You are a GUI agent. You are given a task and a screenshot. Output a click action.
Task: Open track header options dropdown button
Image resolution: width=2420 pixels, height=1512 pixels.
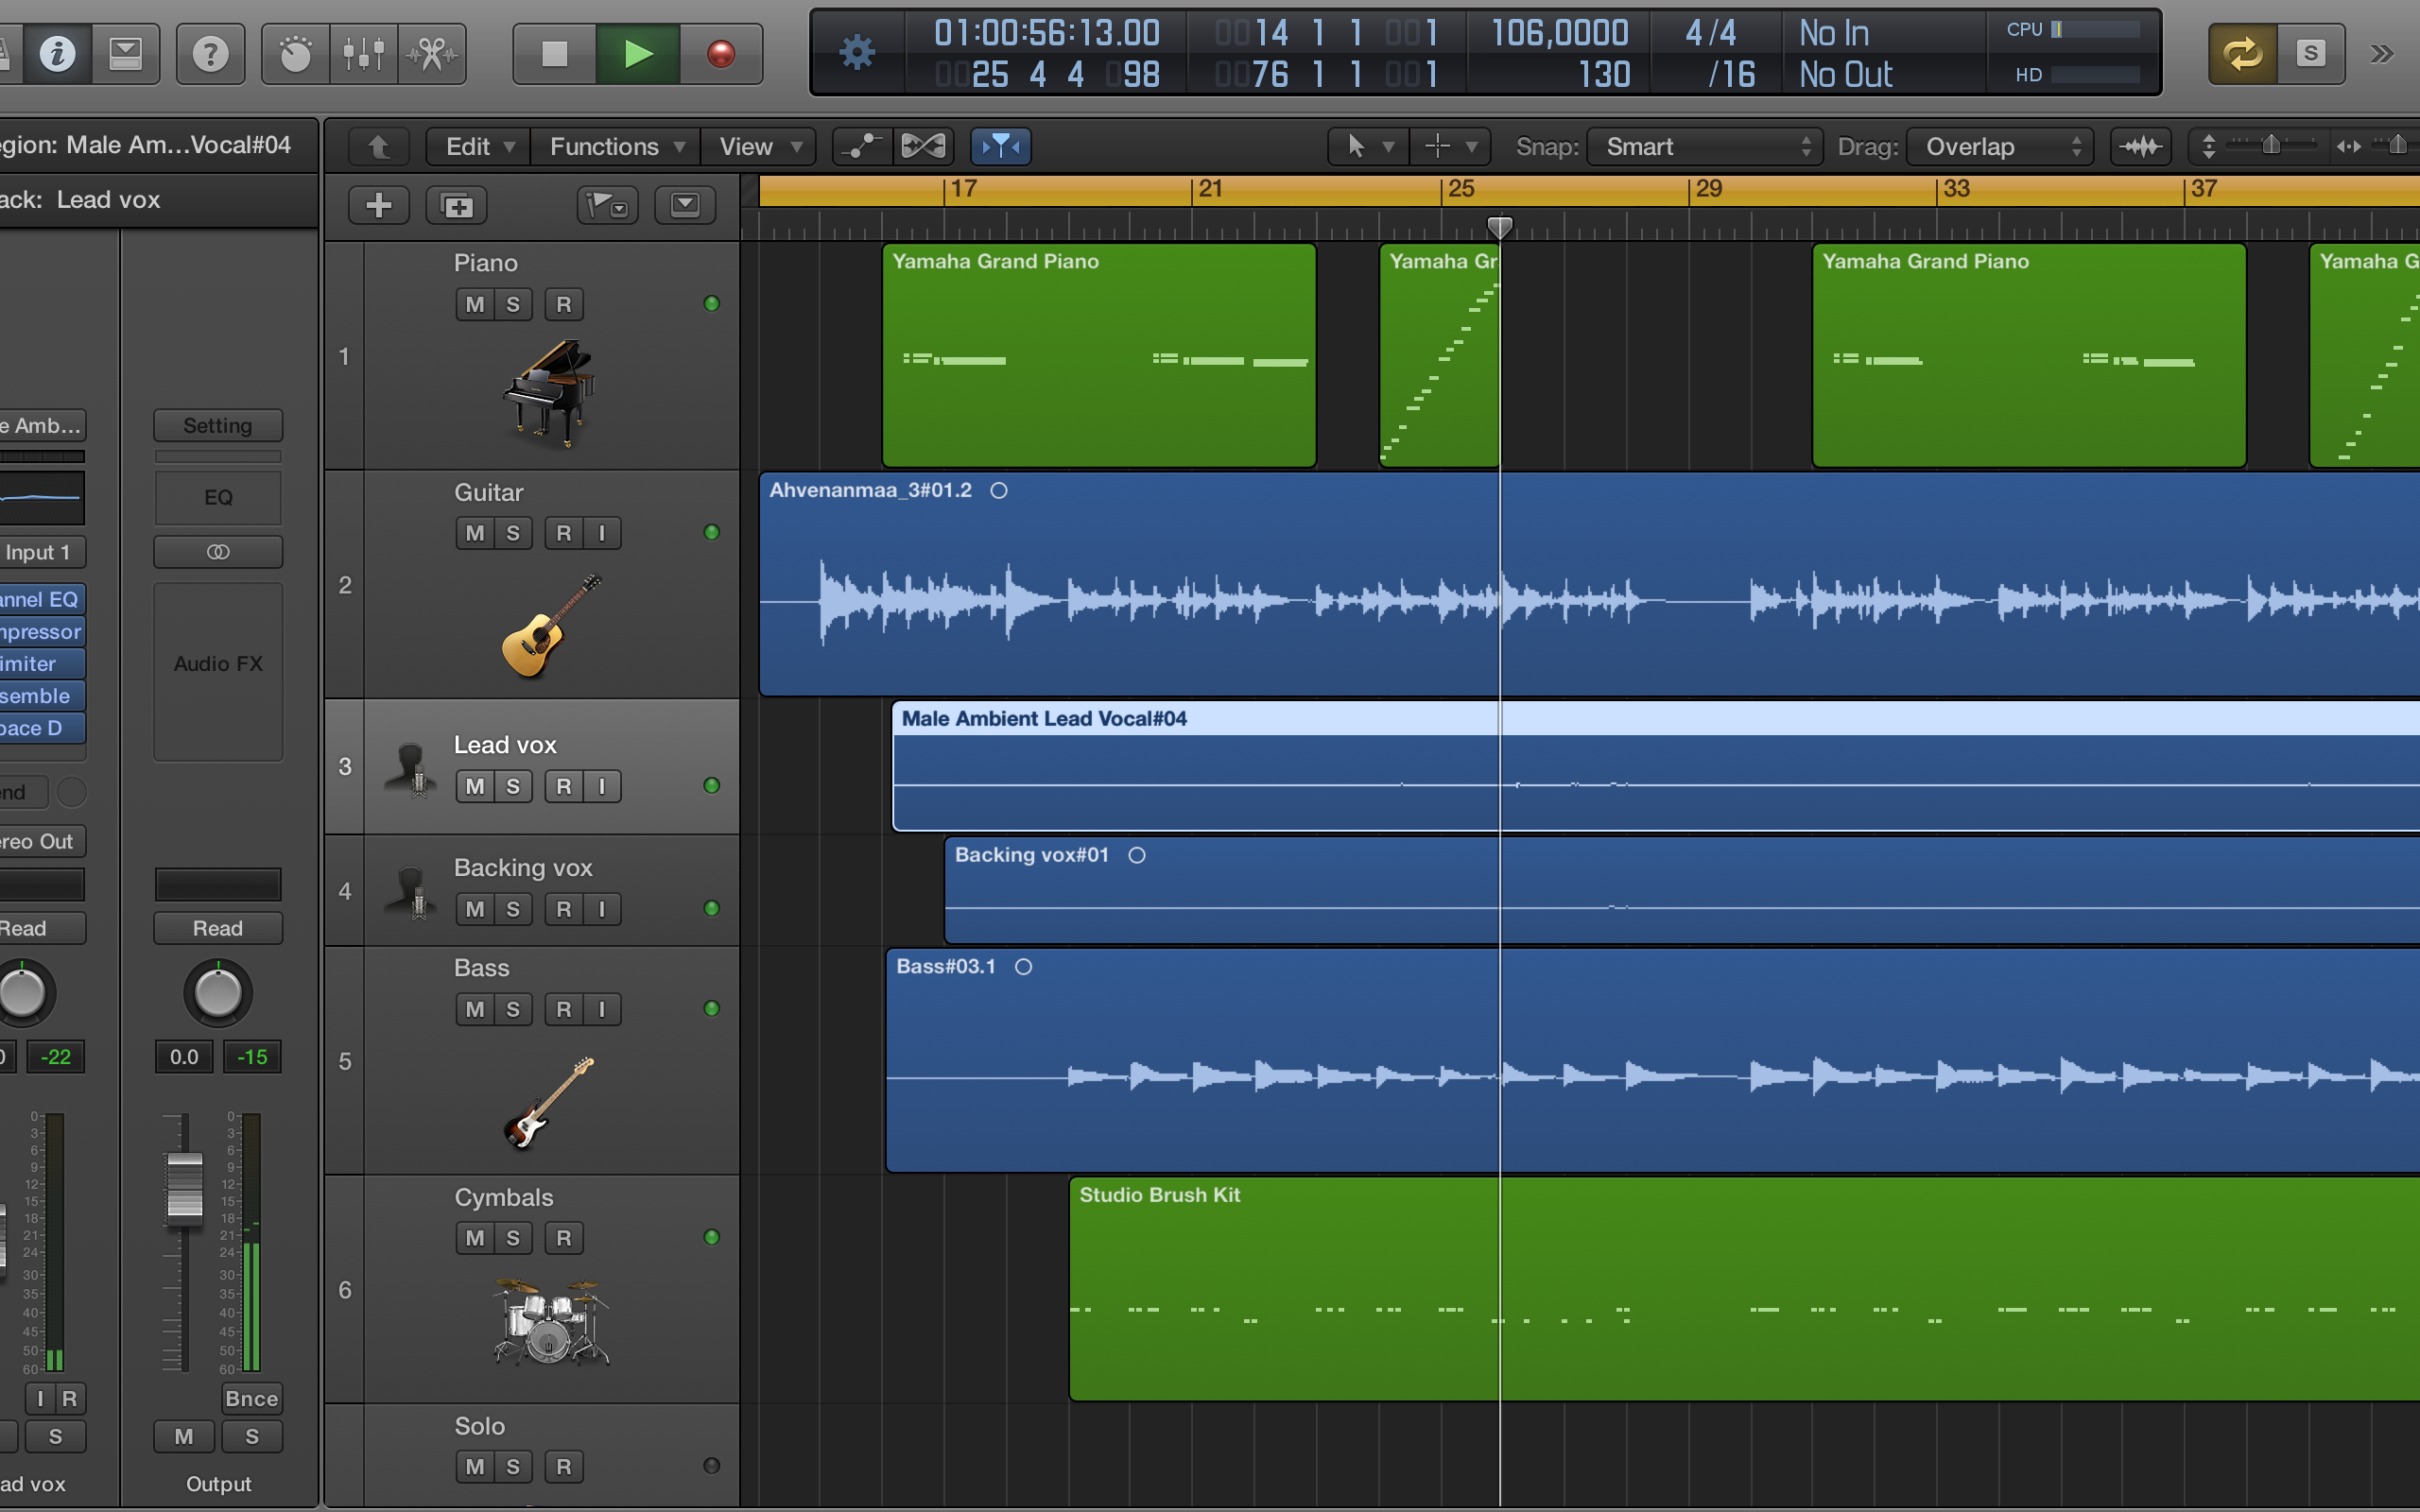coord(685,206)
